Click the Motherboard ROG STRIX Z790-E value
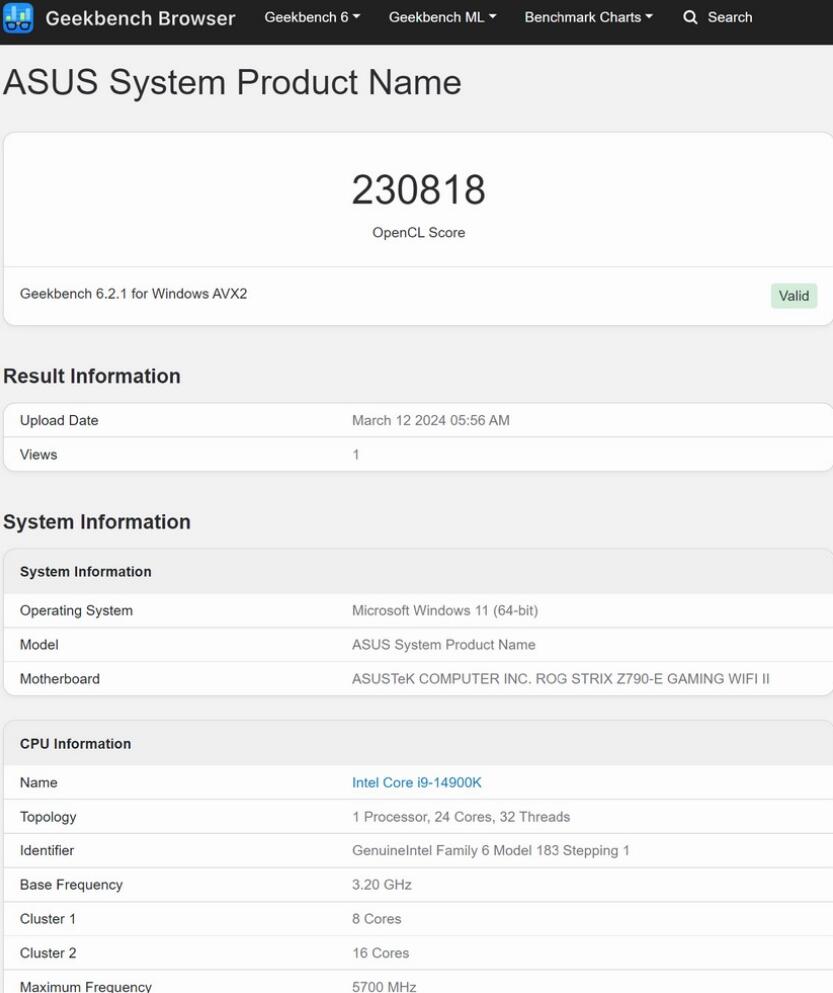Screen dimensions: 833x993 pyautogui.click(x=560, y=679)
